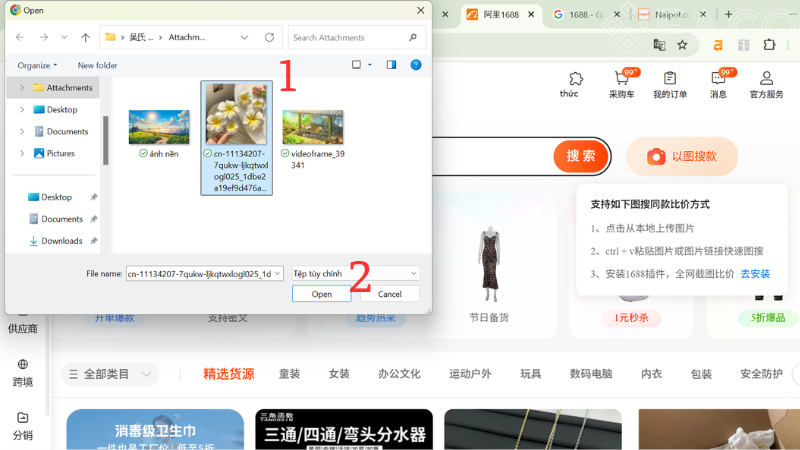Click the search magnifier icon in dialog

[413, 37]
